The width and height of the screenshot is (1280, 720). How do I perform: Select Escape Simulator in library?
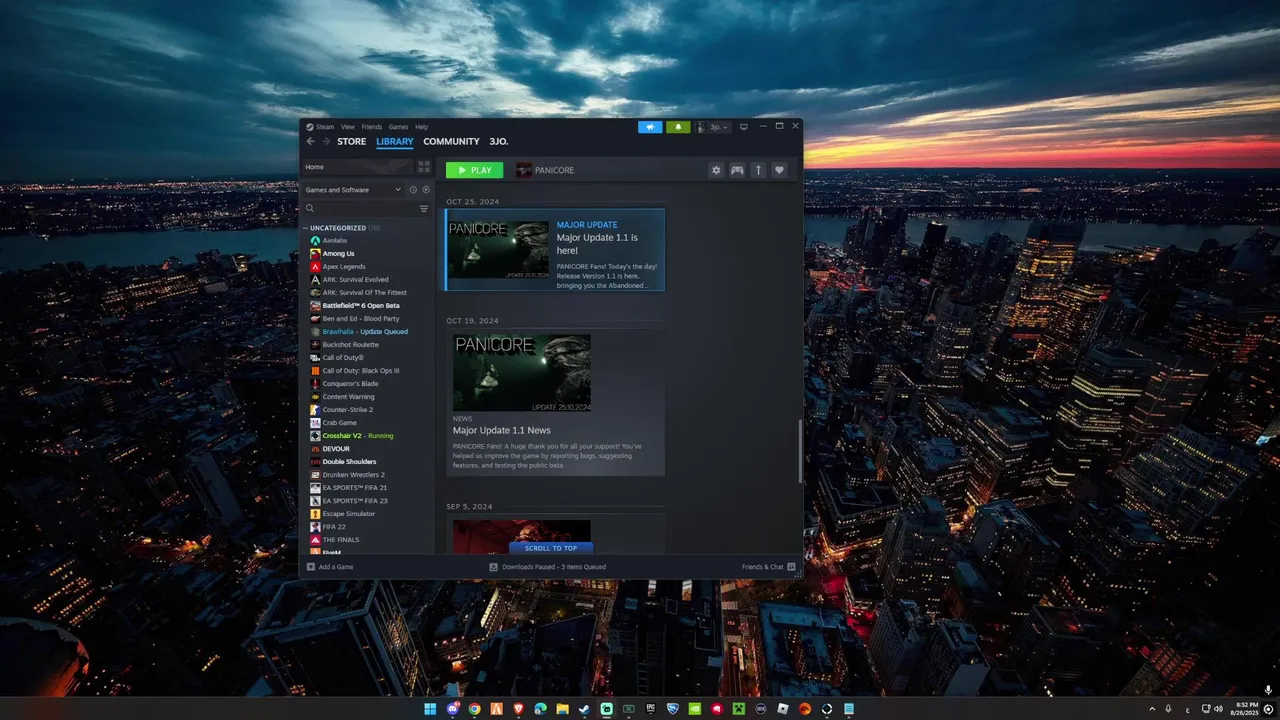click(349, 514)
